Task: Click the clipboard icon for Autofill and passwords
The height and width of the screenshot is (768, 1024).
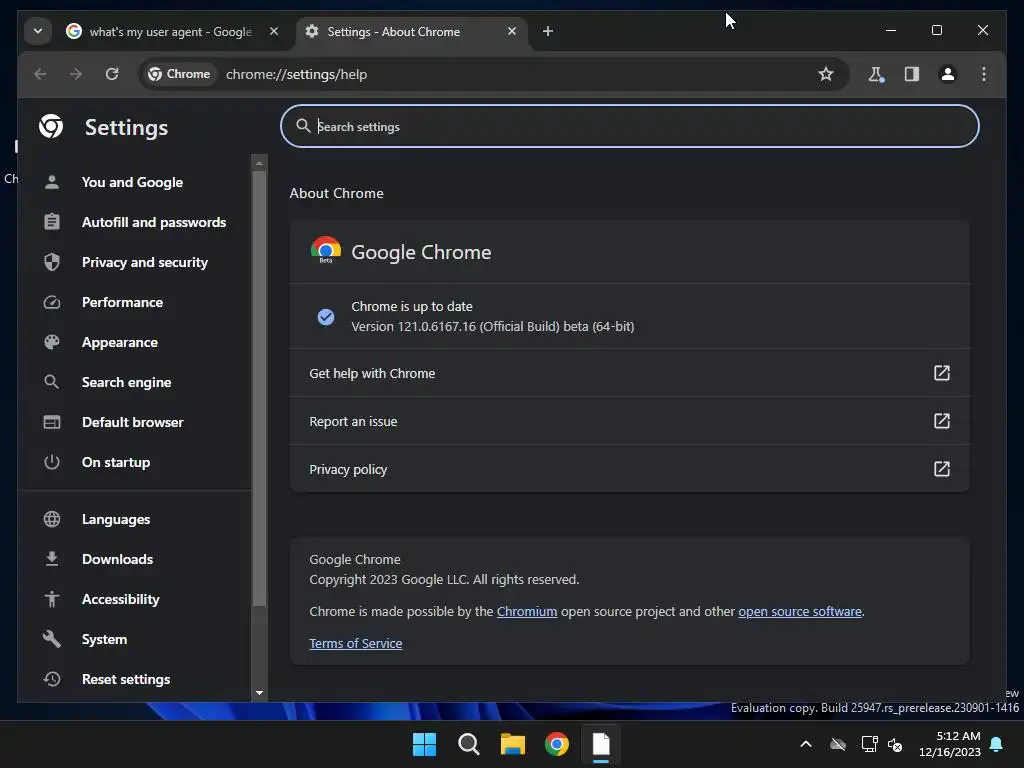Action: [x=52, y=222]
